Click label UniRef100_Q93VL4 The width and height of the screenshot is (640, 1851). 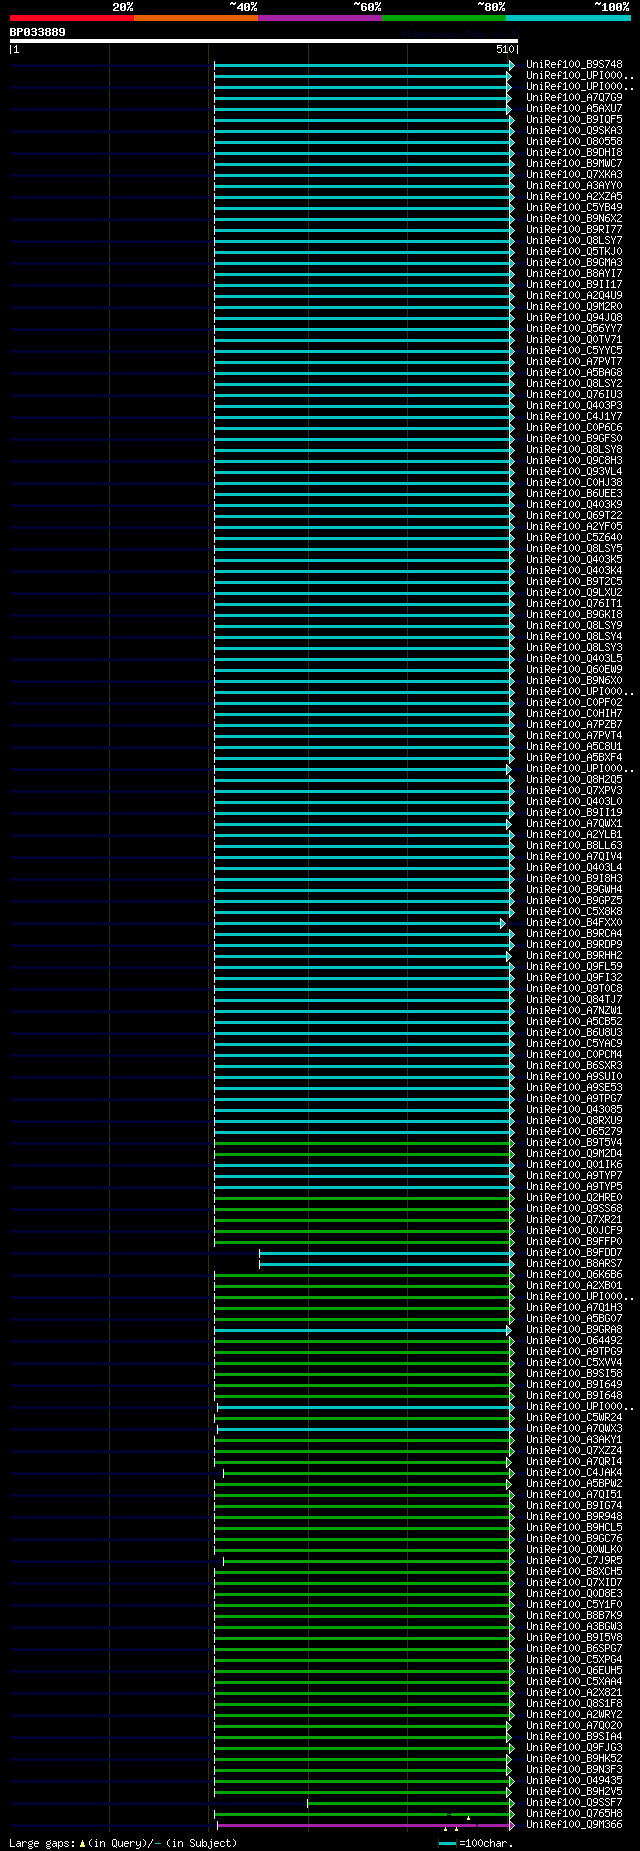(574, 472)
